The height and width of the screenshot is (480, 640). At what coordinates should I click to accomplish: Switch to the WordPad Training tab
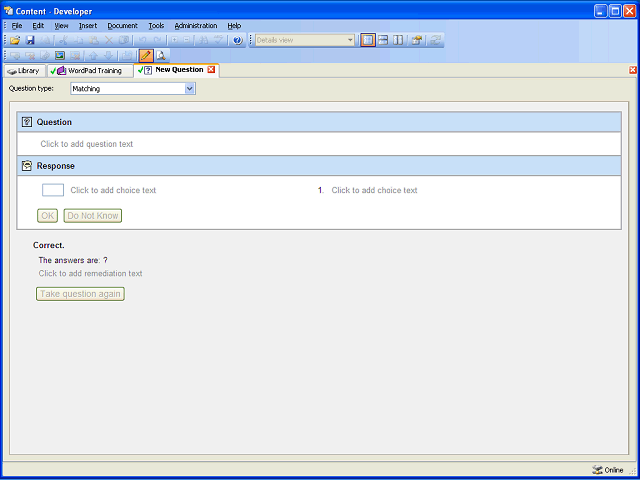pyautogui.click(x=90, y=71)
